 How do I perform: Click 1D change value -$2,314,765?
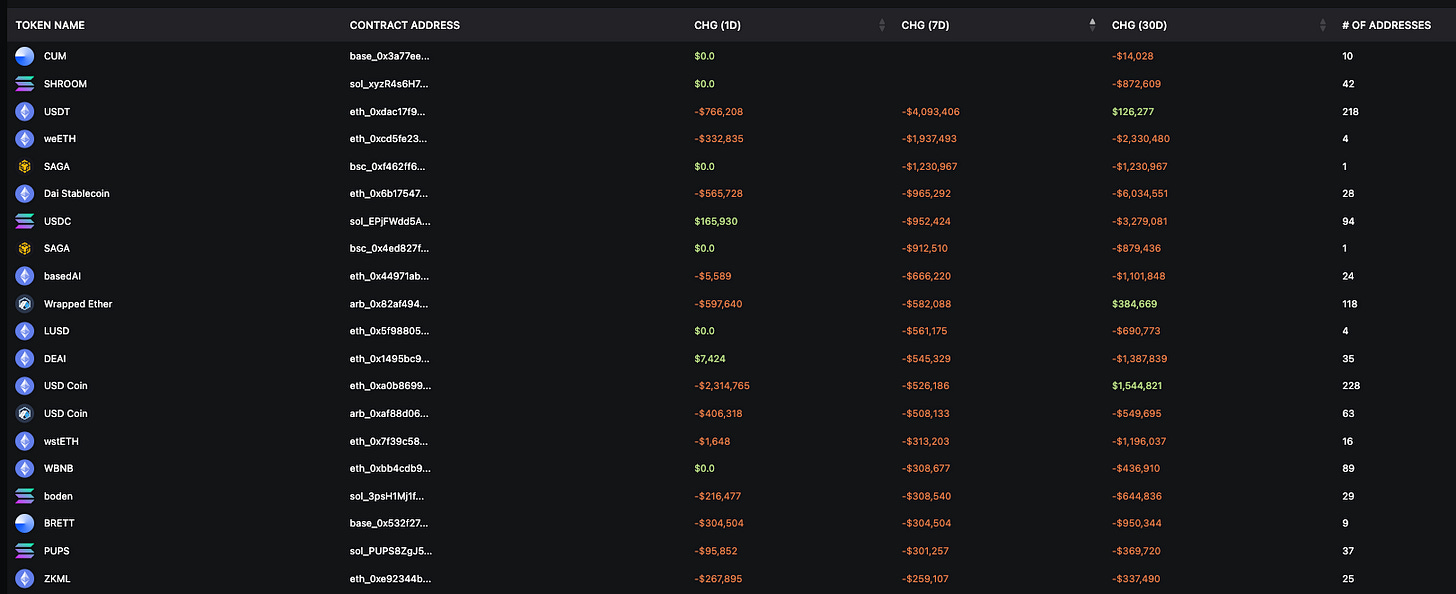tap(722, 386)
